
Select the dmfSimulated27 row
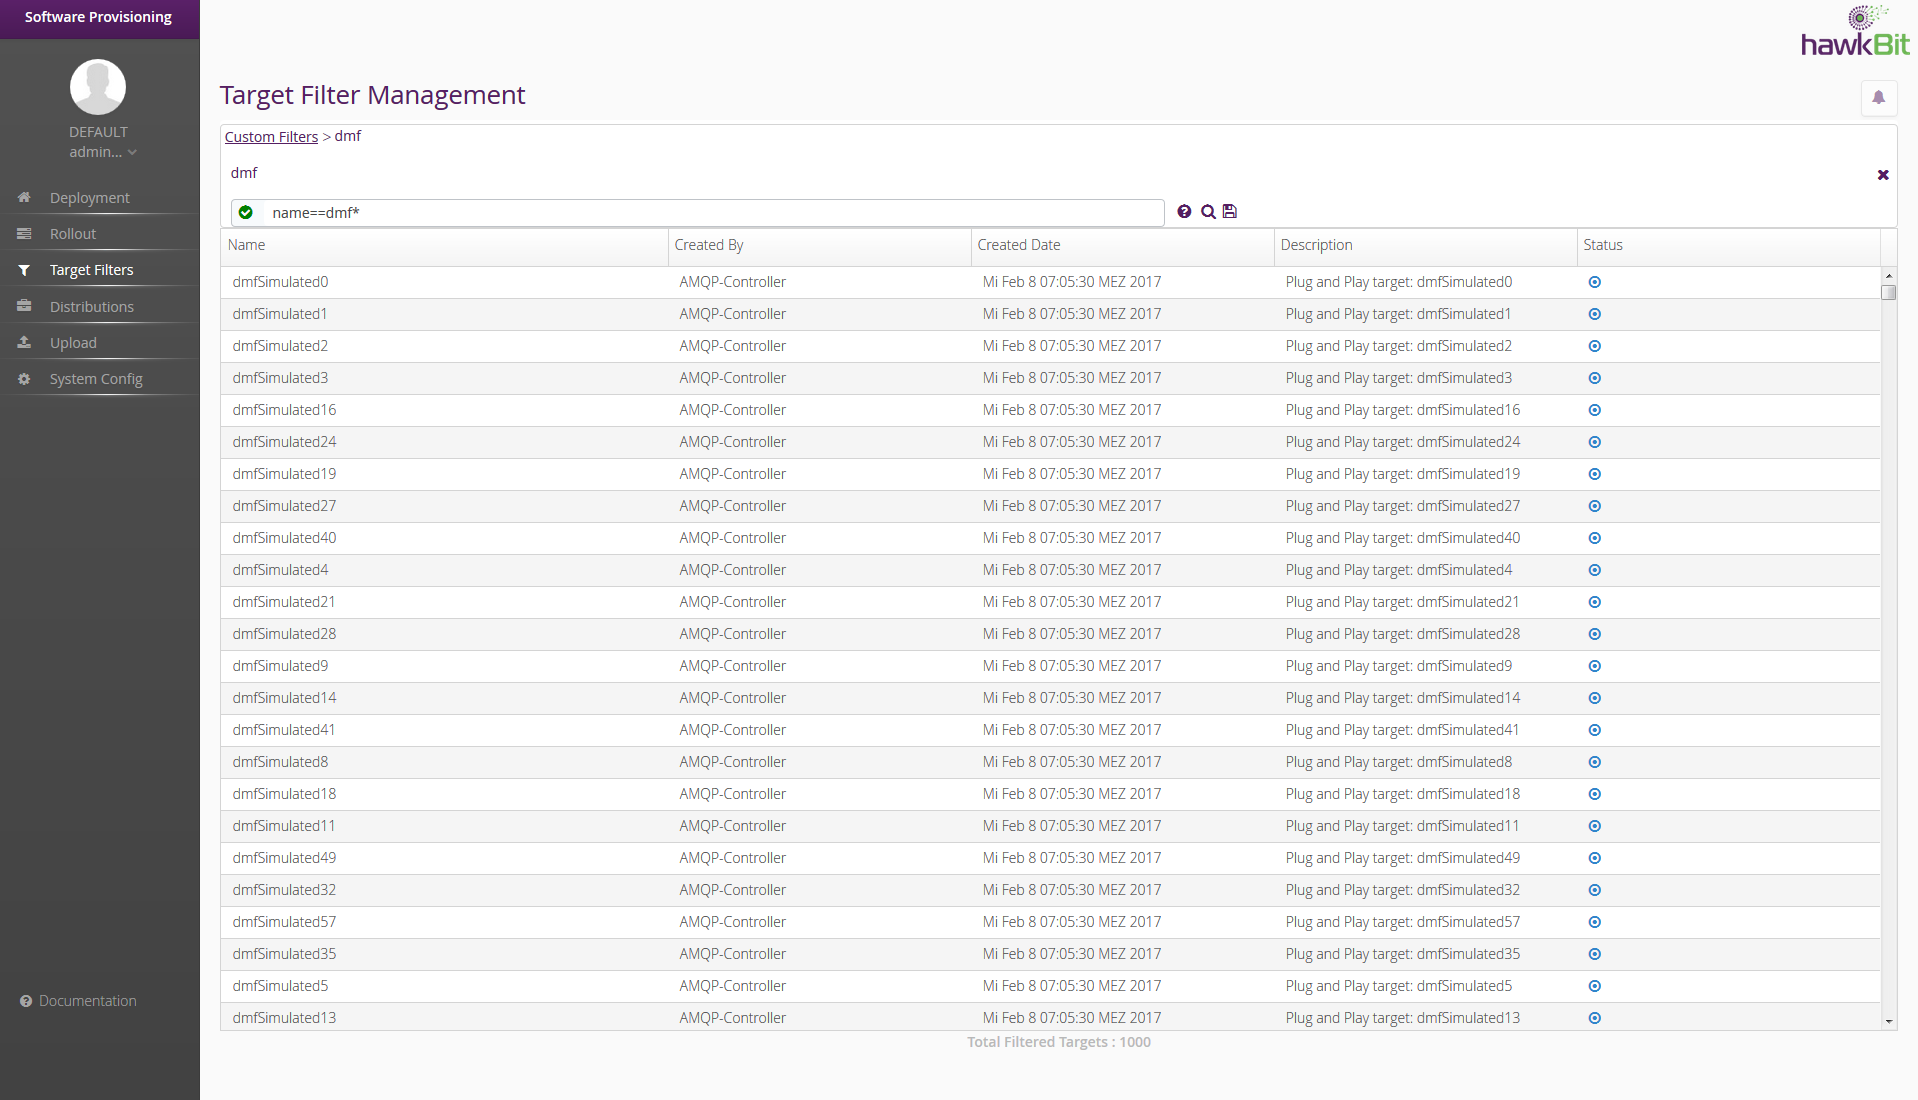coord(284,507)
